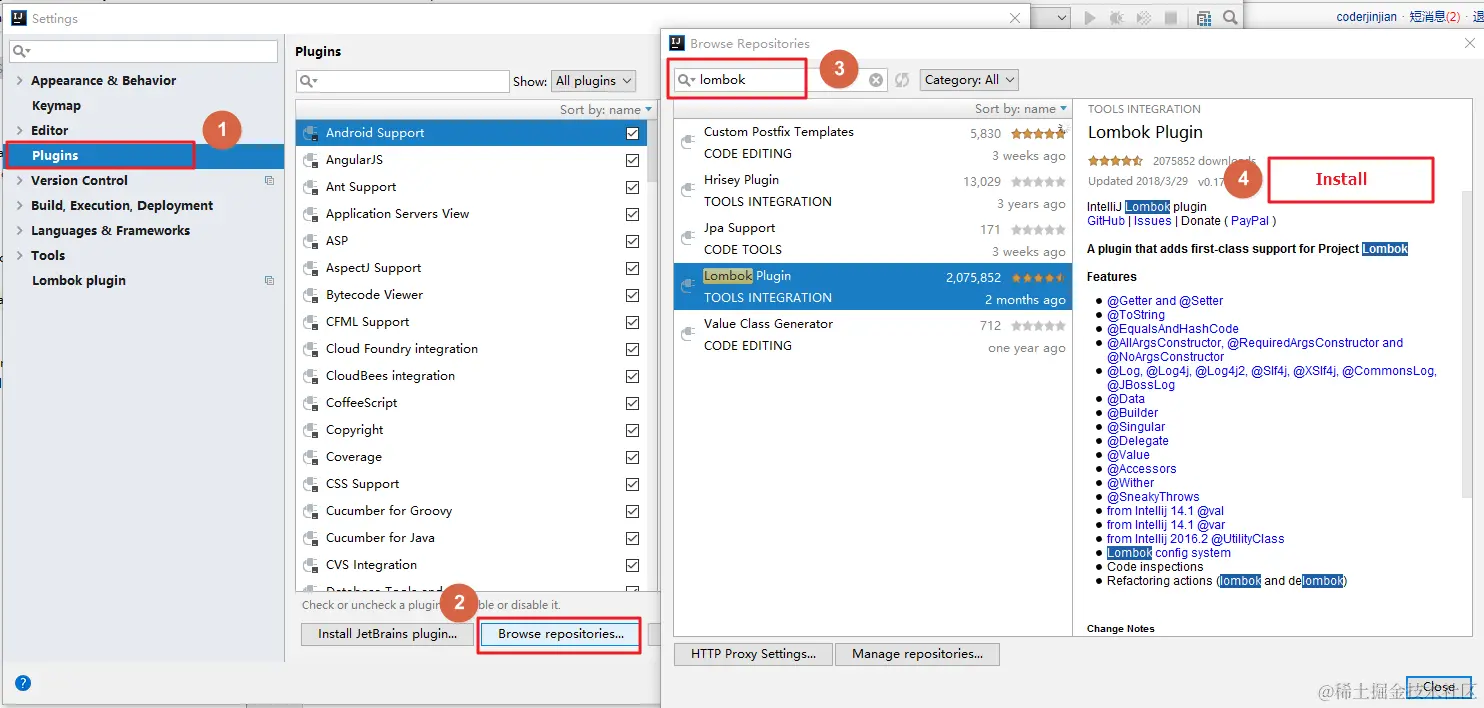The image size is (1484, 708).
Task: Click the Version Control project-level icon
Action: (x=269, y=181)
